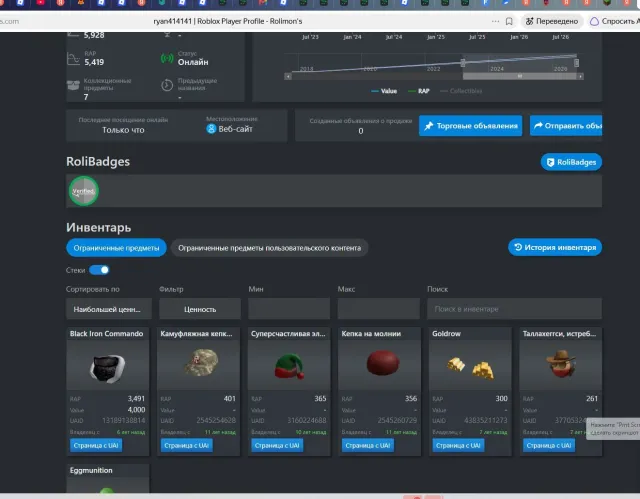
Task: Open the Спросить assistant button
Action: click(614, 21)
